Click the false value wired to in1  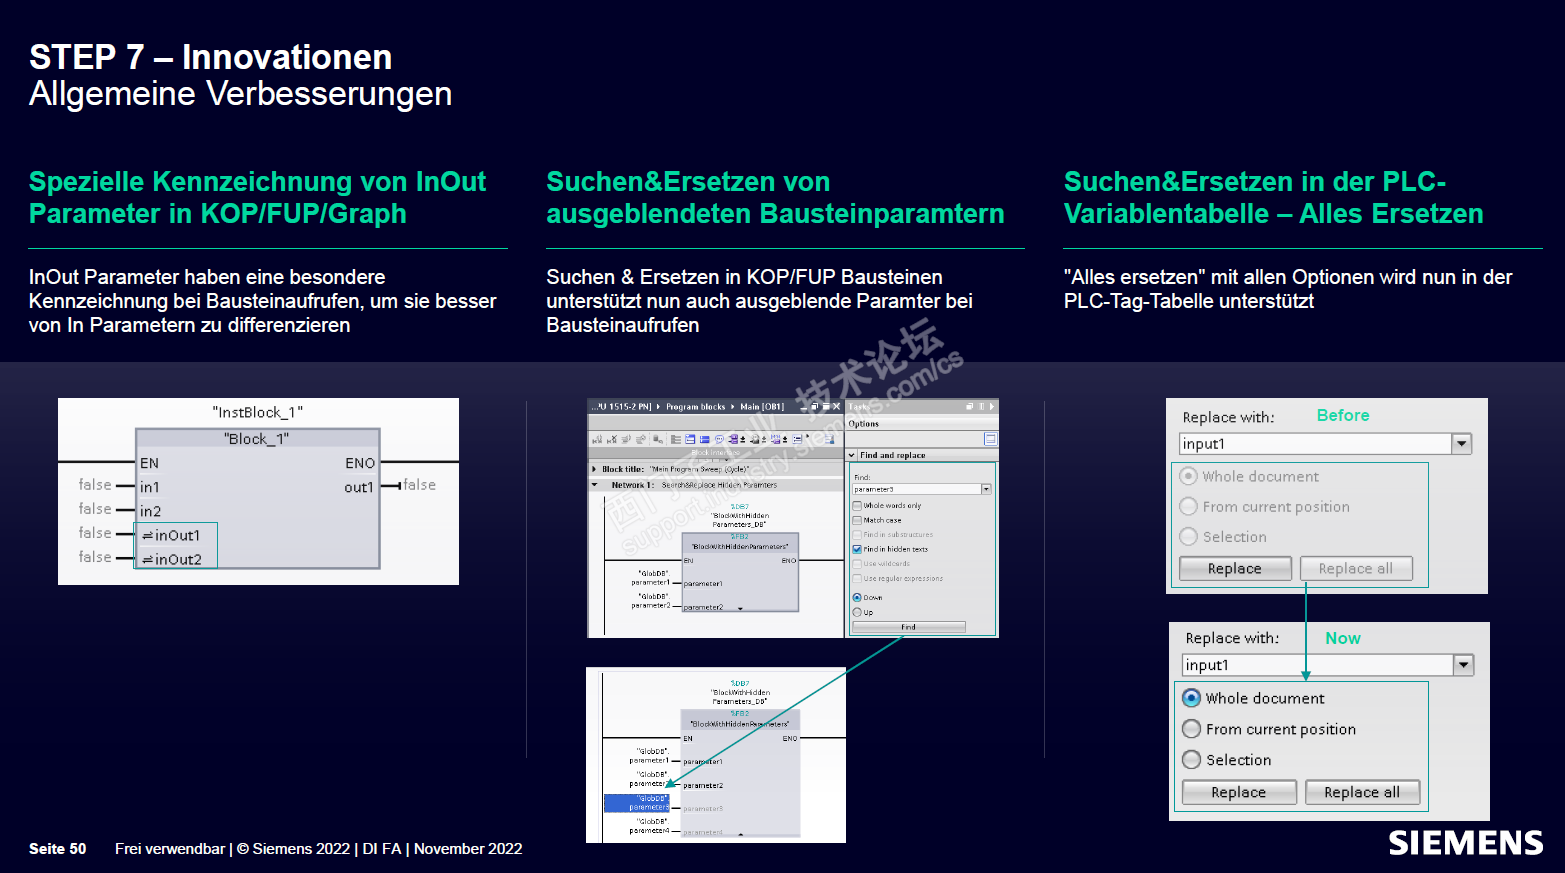pyautogui.click(x=95, y=485)
